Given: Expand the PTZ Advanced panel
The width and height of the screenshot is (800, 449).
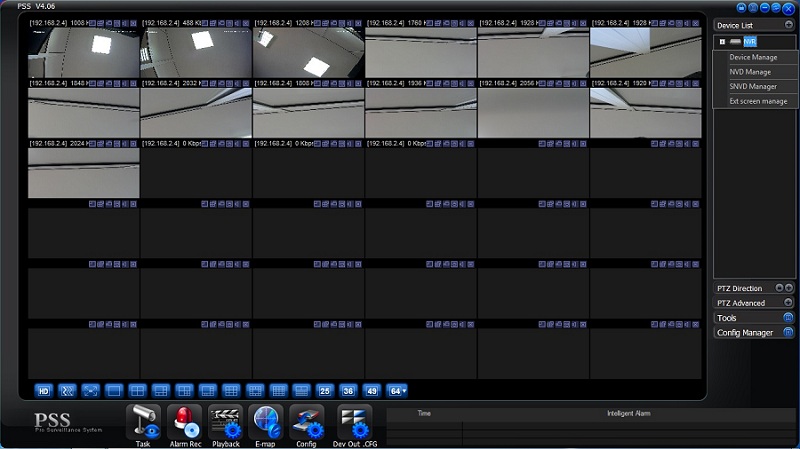Looking at the screenshot, I should click(788, 303).
